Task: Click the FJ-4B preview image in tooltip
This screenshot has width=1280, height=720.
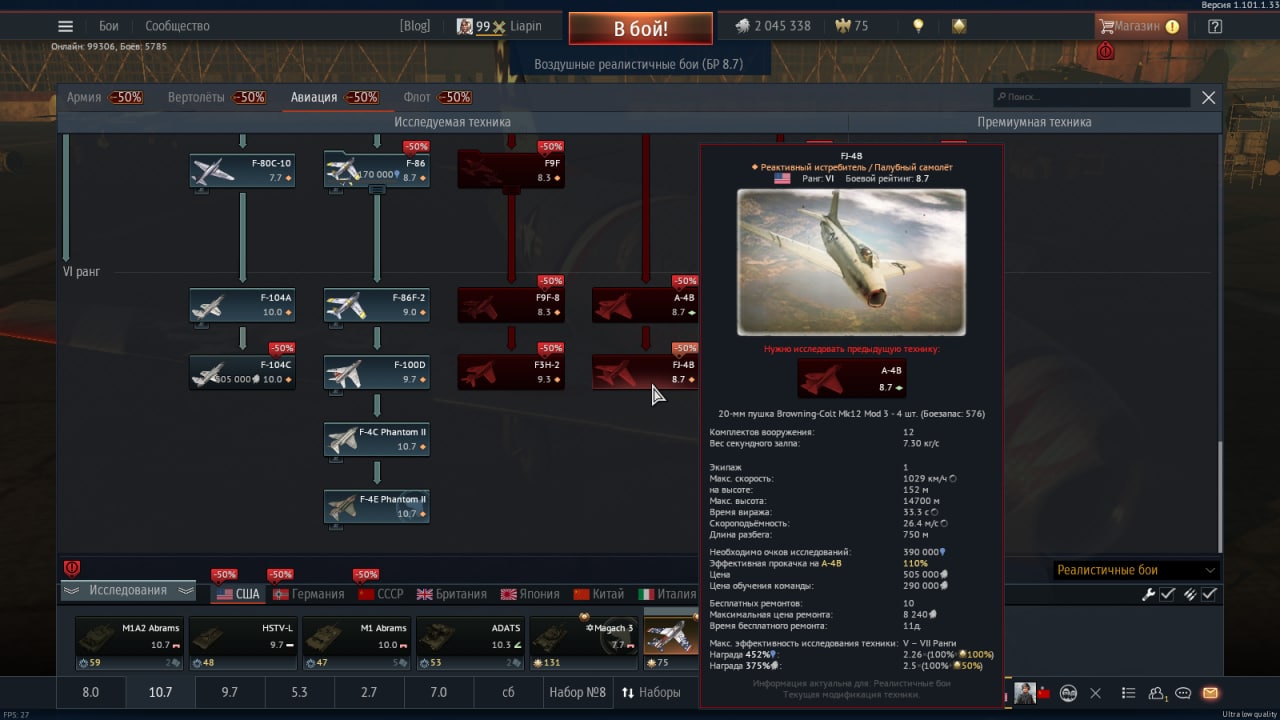Action: [x=851, y=262]
